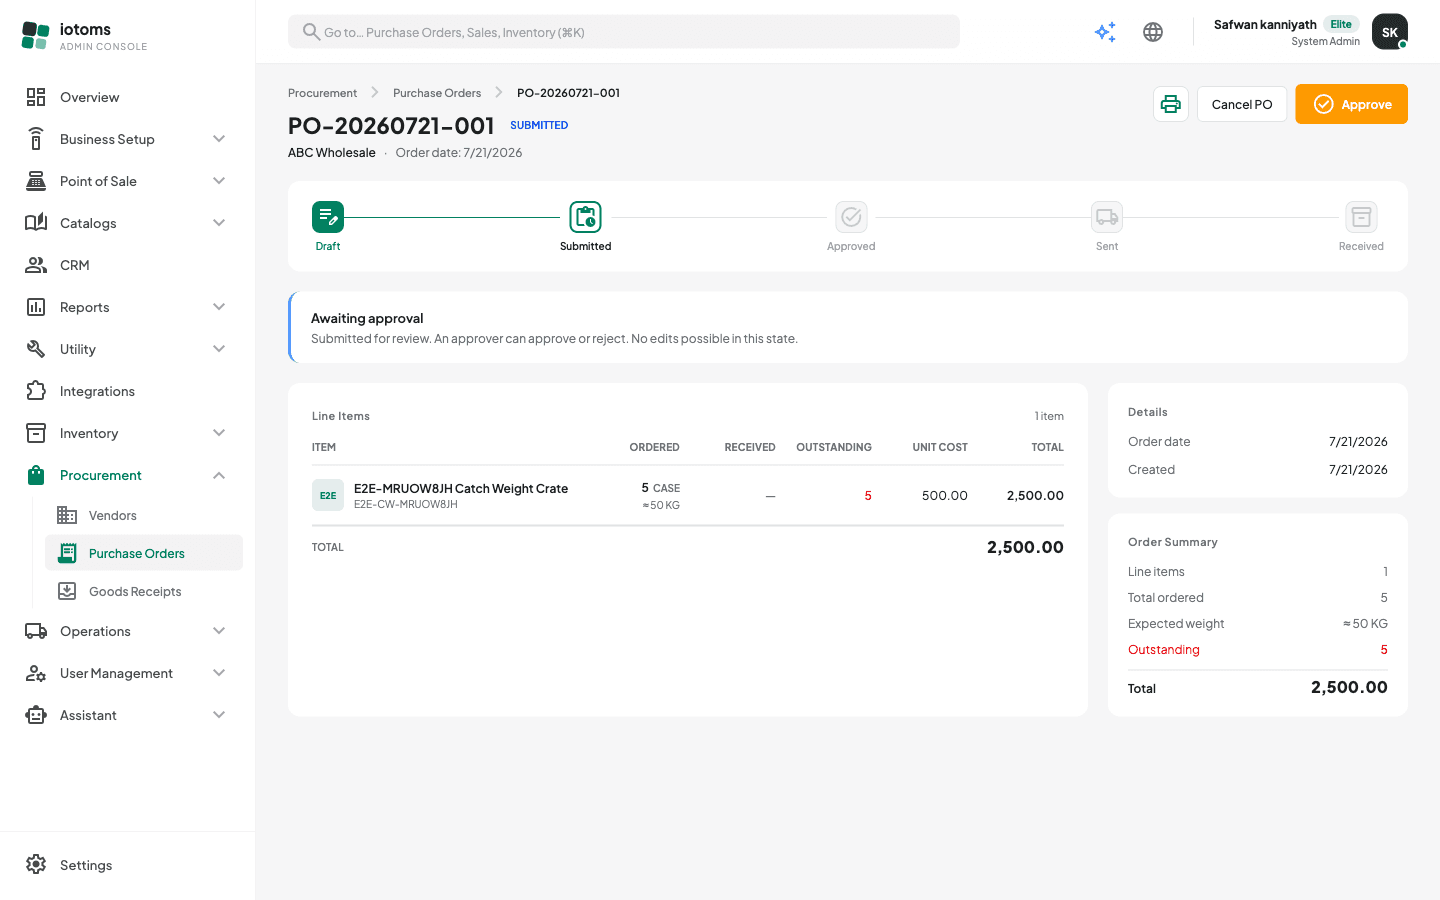This screenshot has width=1440, height=900.
Task: Open the Vendors submenu item
Action: [144, 515]
